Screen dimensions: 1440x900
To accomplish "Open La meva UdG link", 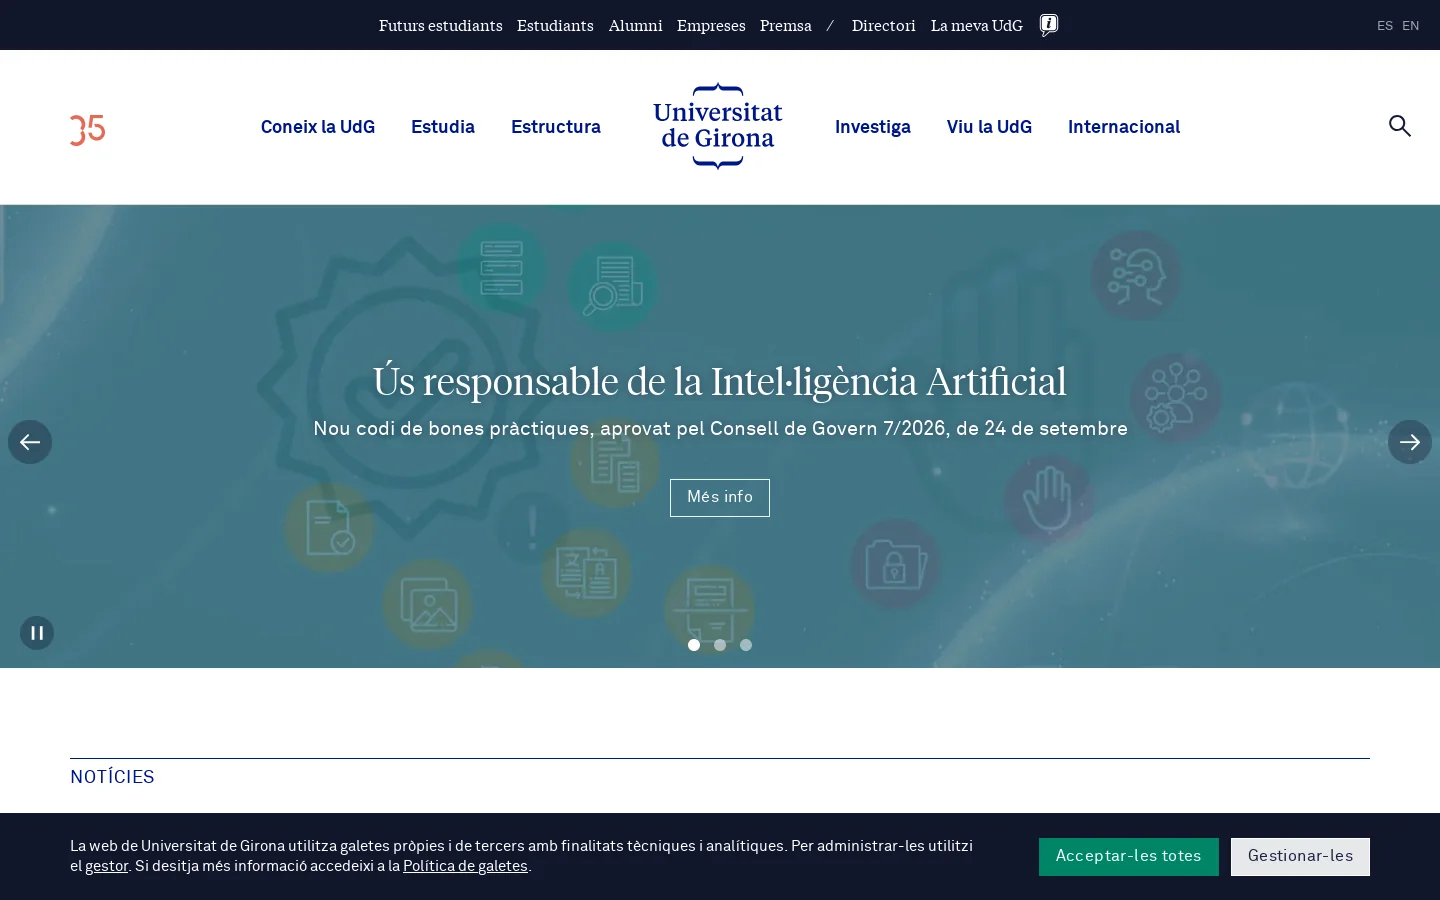I will (x=977, y=26).
